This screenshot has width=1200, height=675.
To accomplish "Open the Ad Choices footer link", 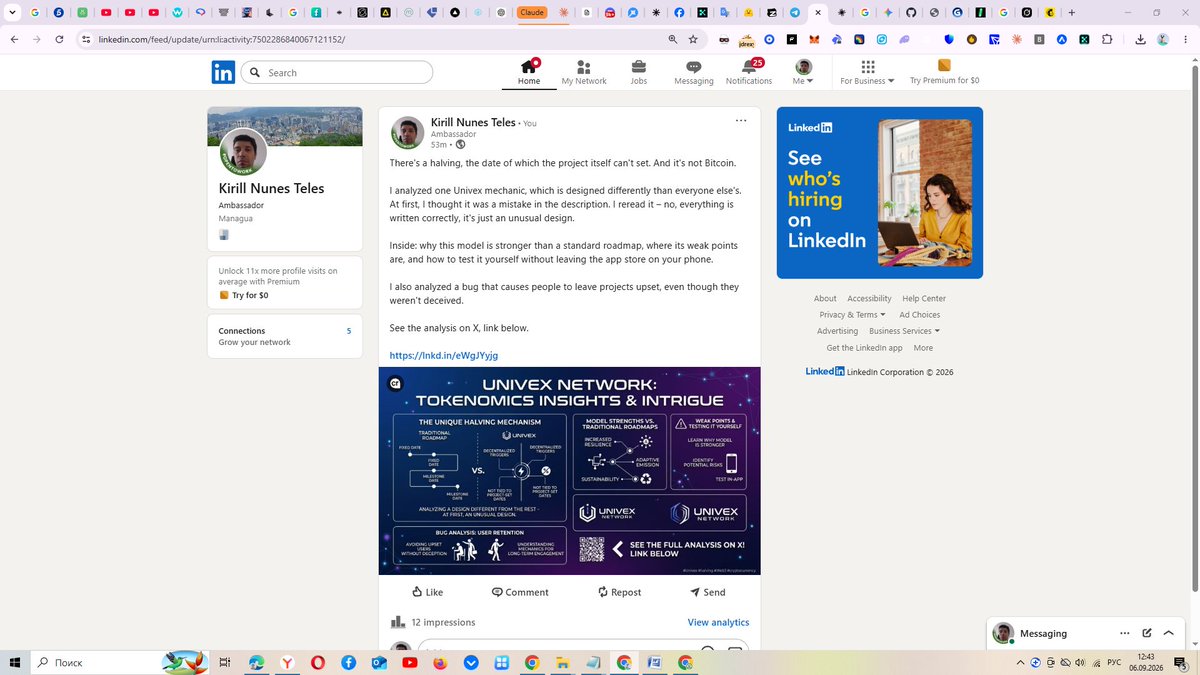I will click(919, 314).
